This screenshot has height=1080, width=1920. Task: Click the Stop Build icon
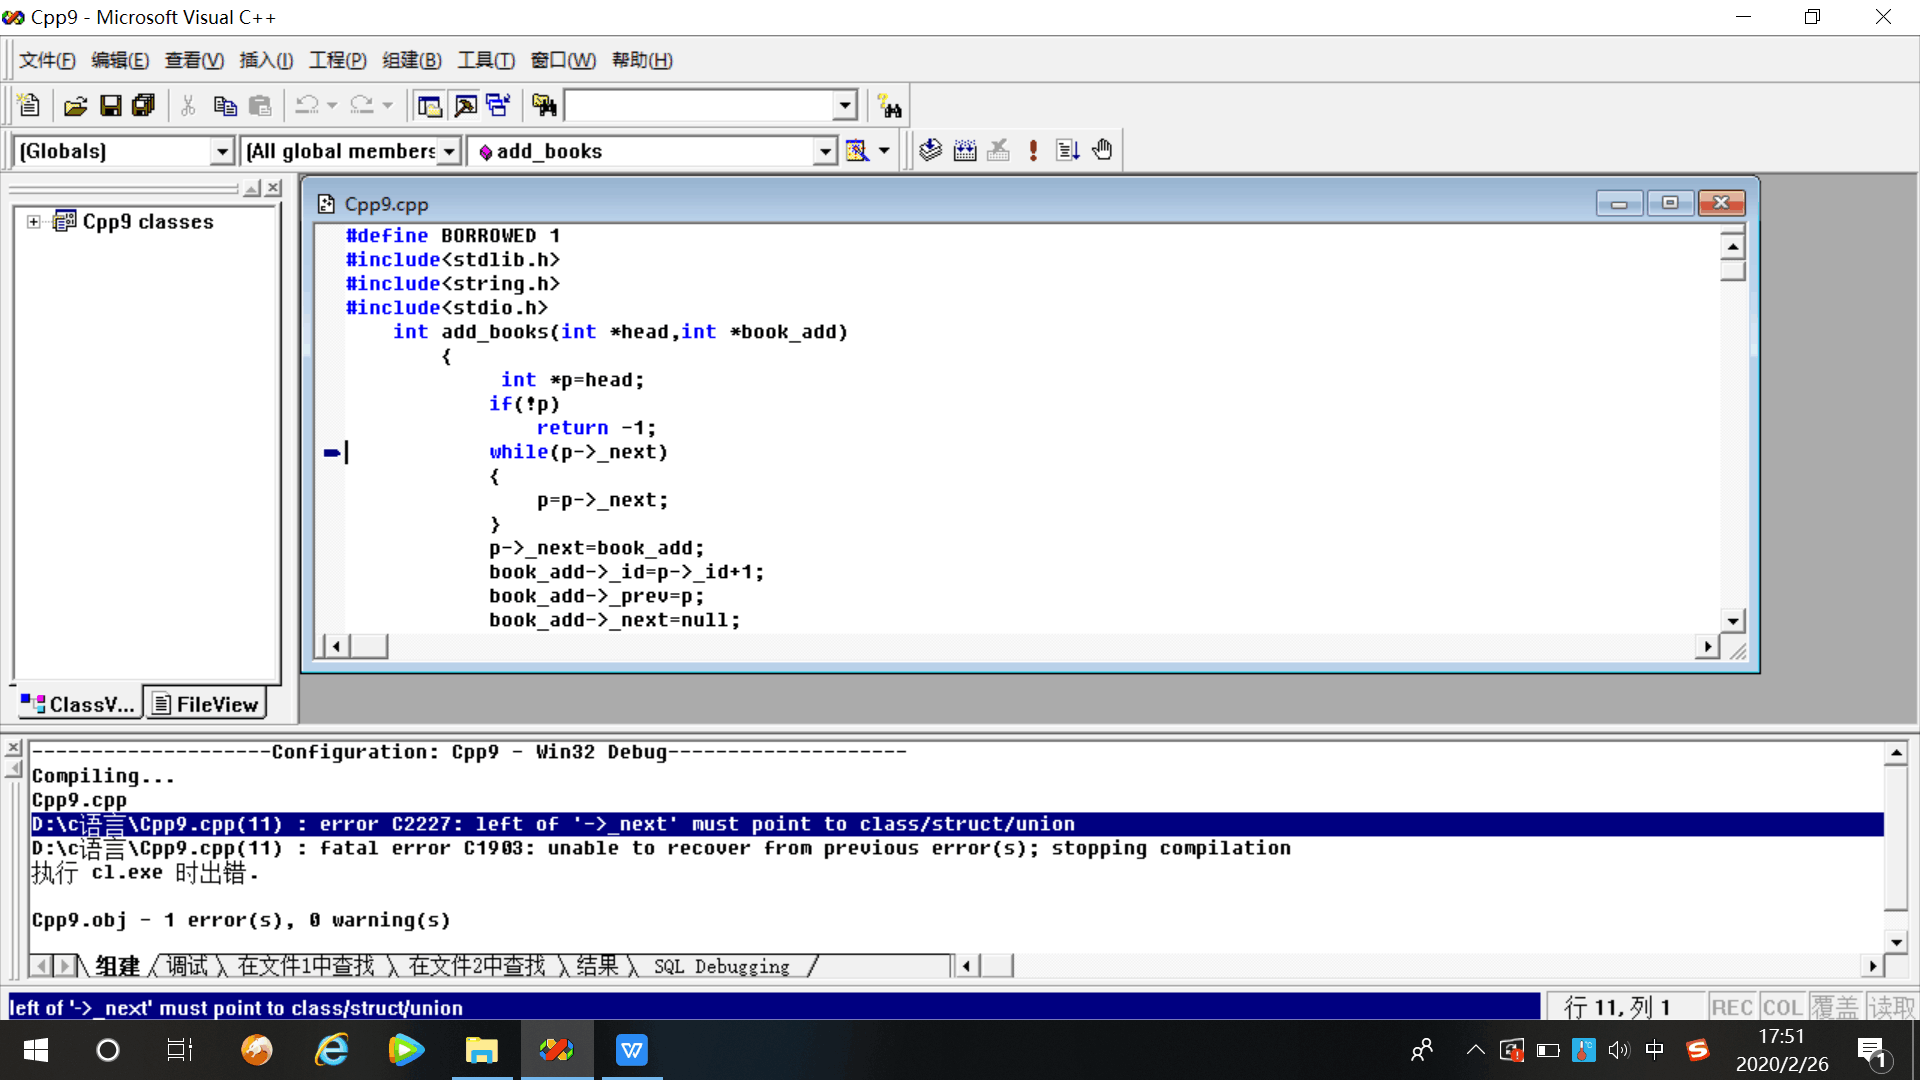pyautogui.click(x=998, y=150)
